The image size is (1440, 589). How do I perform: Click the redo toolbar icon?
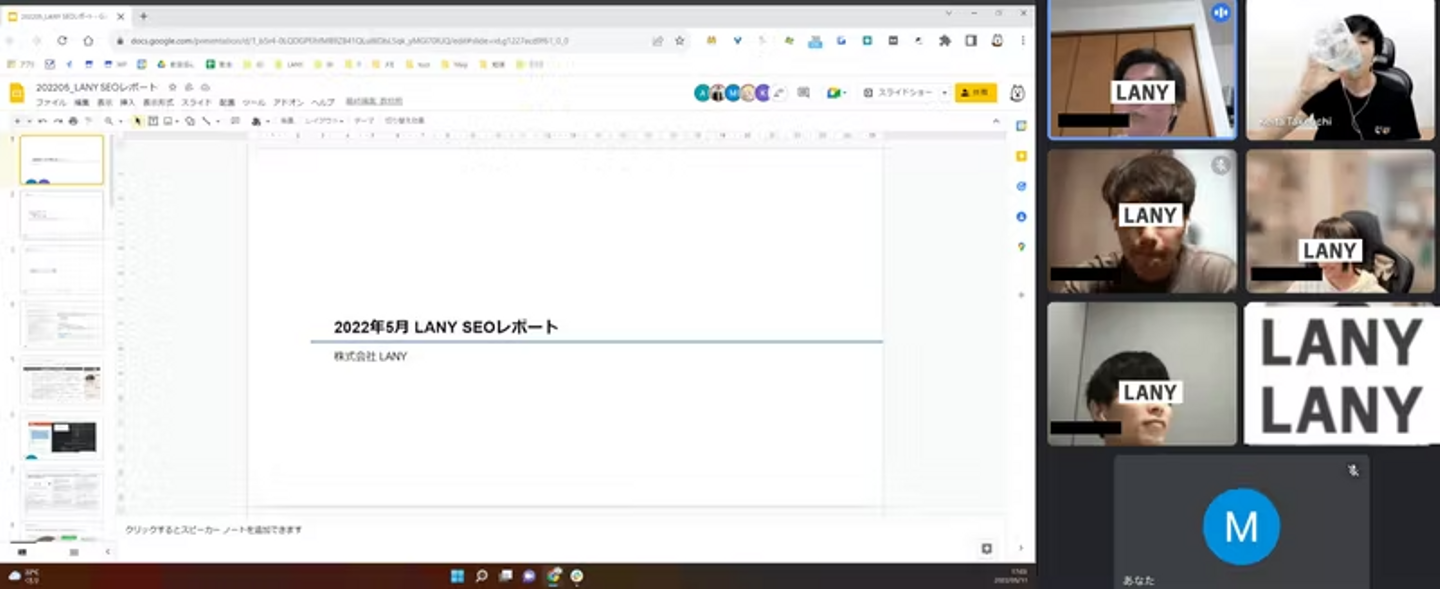[x=58, y=121]
